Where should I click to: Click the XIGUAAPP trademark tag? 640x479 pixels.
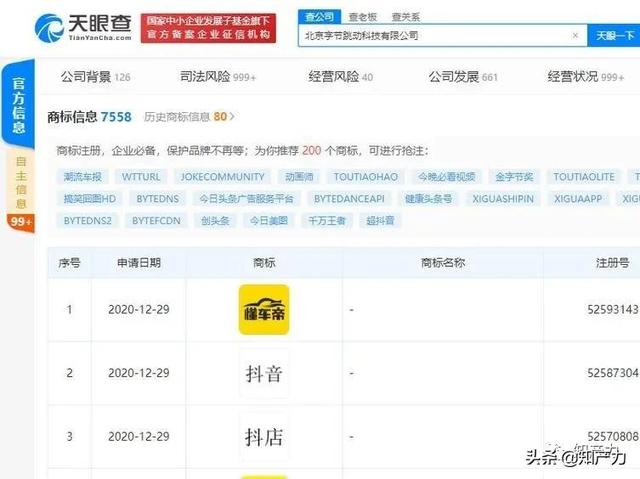[578, 199]
